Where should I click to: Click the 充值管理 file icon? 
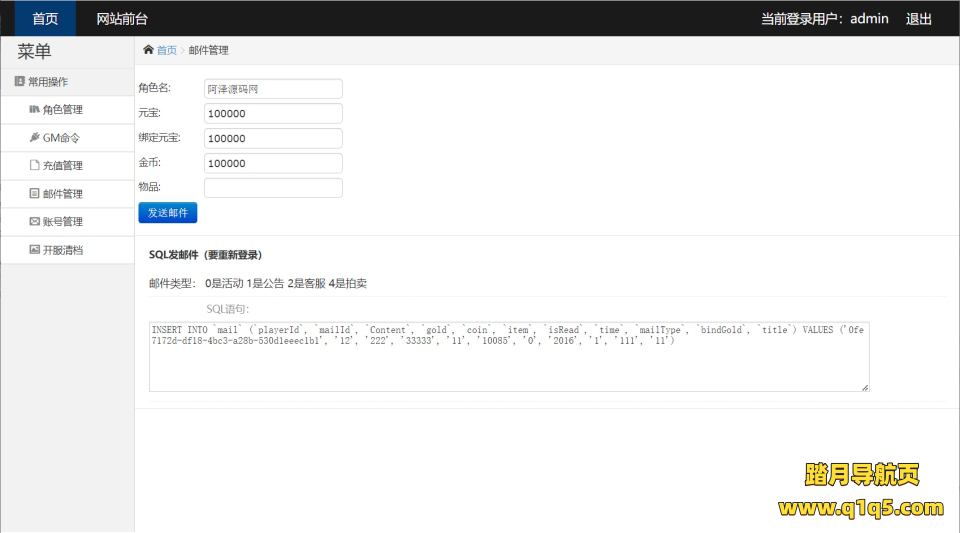(34, 165)
